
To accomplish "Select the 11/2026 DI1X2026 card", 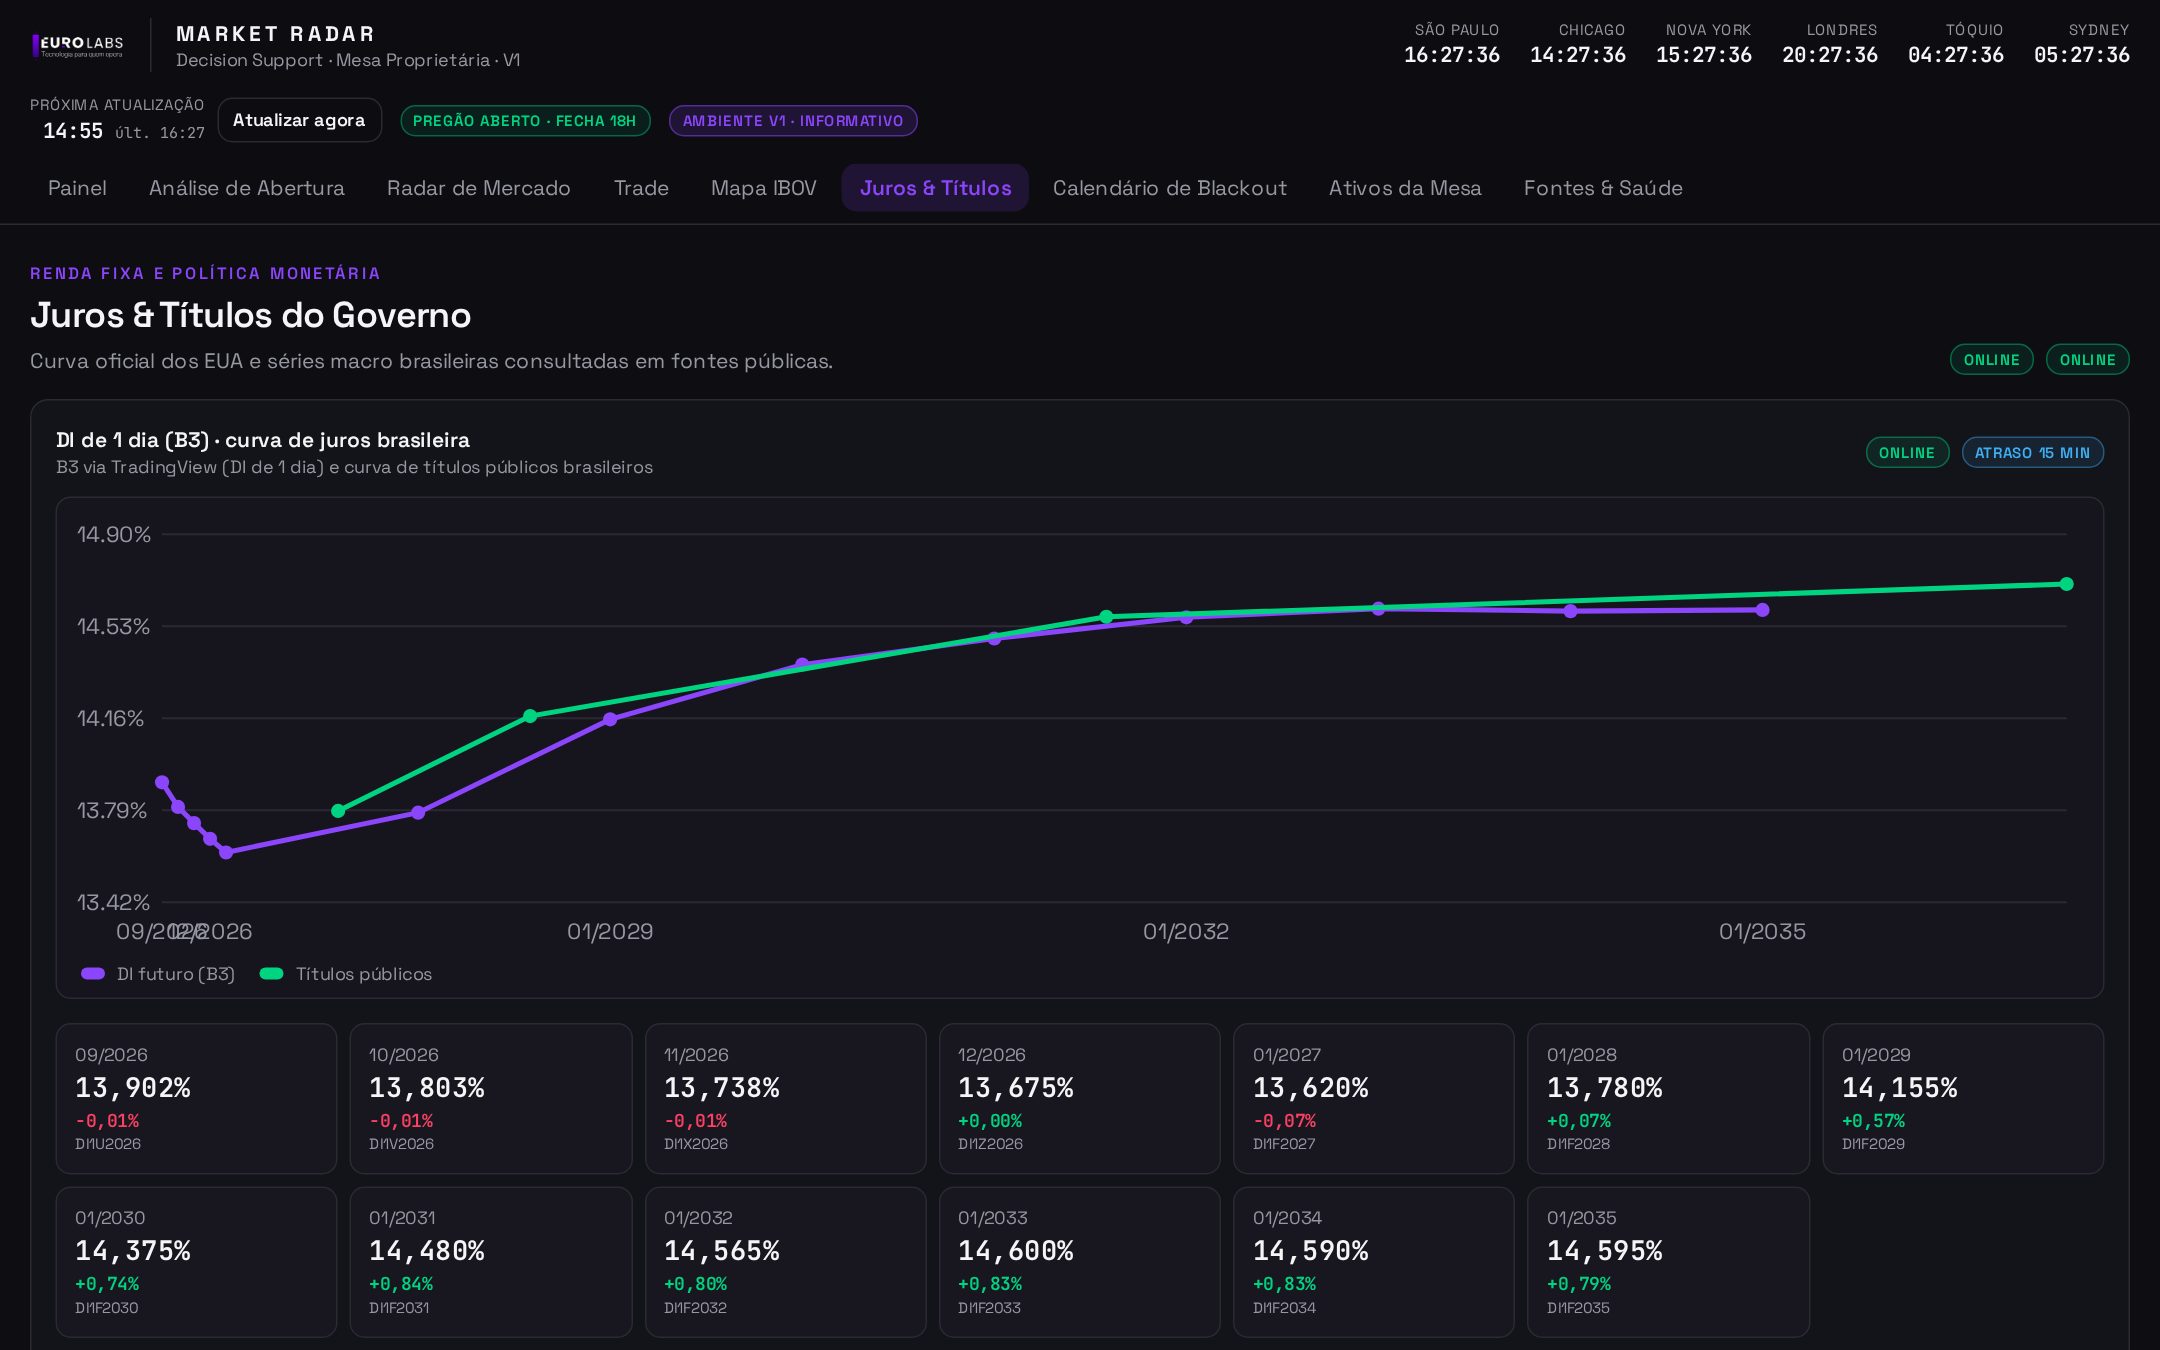I will pyautogui.click(x=785, y=1098).
